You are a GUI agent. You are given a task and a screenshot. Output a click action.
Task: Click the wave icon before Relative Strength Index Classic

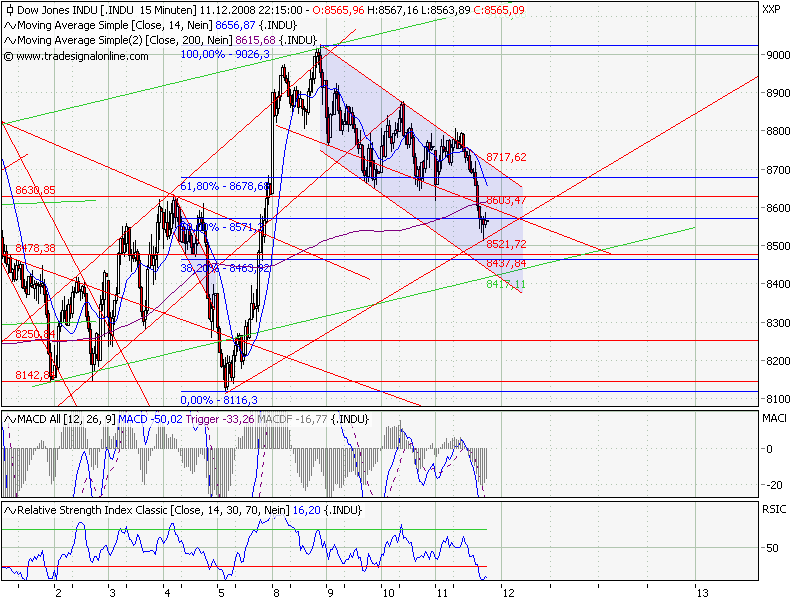[10, 510]
